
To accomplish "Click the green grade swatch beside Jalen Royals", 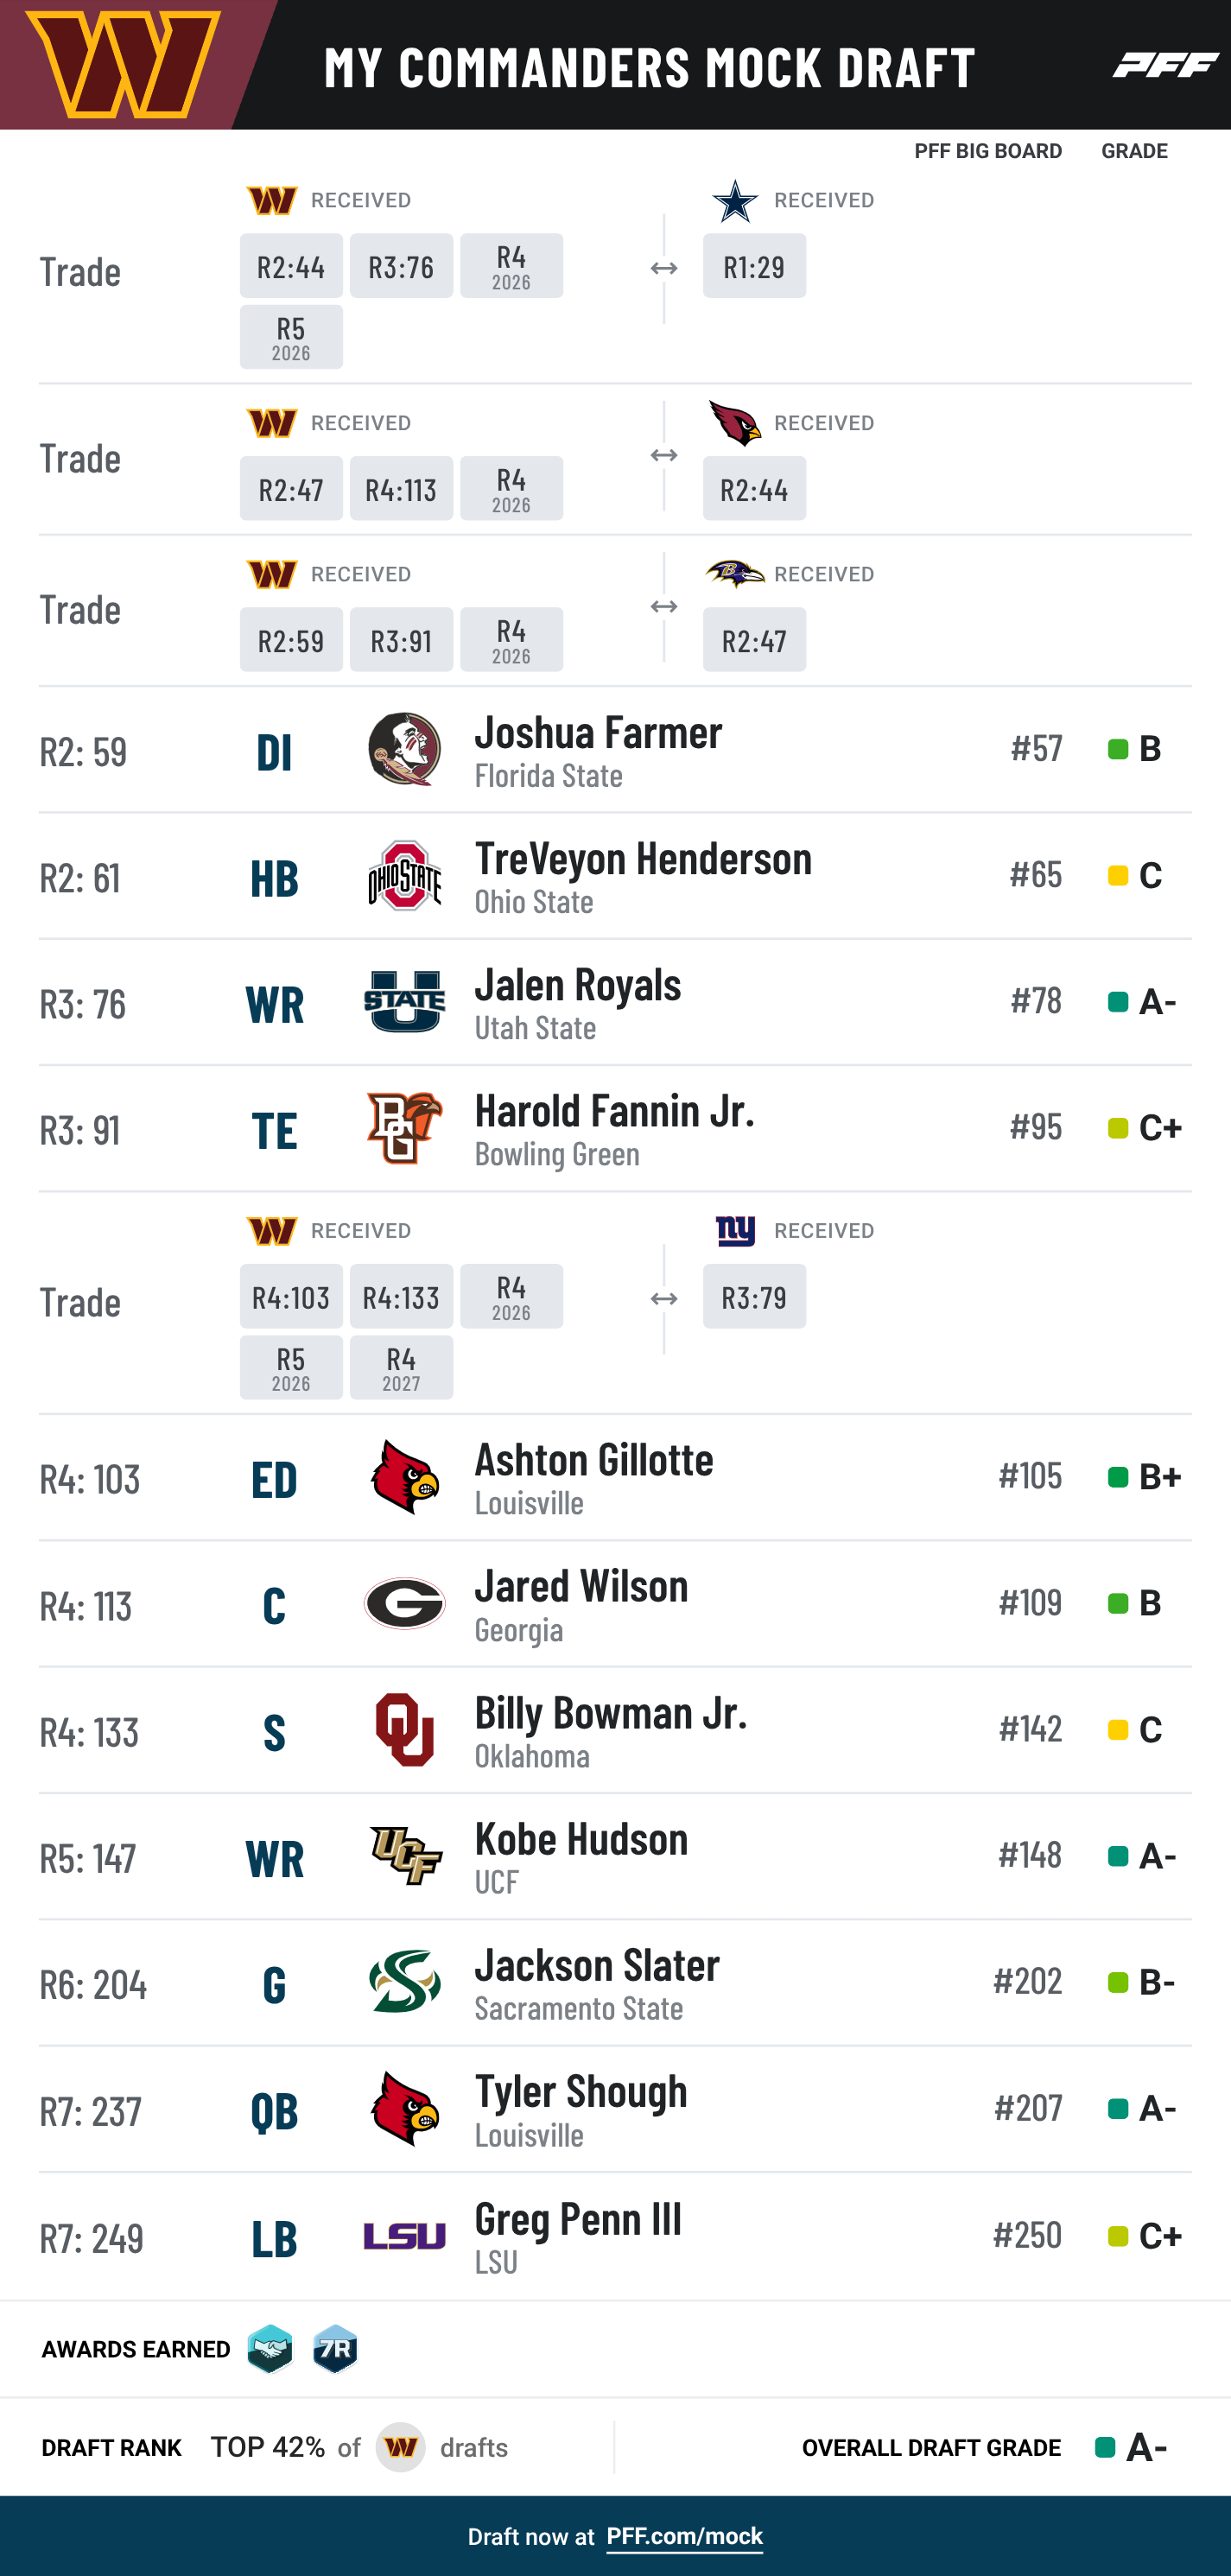I will coord(1118,1002).
